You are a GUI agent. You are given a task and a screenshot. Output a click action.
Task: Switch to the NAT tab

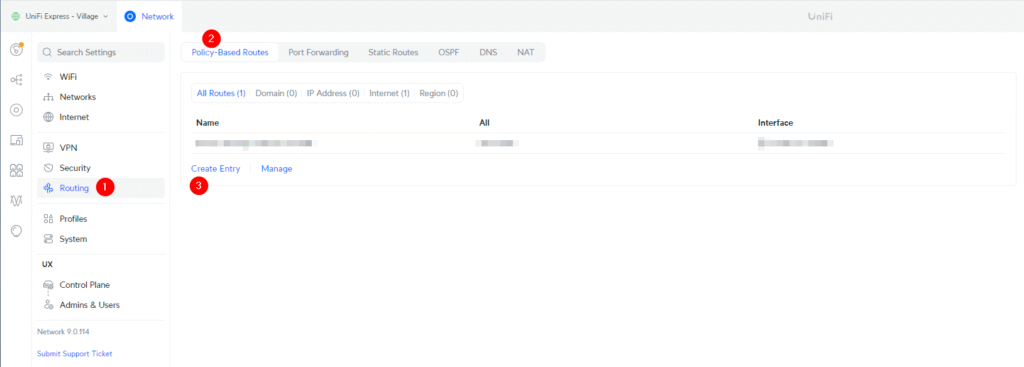tap(526, 52)
